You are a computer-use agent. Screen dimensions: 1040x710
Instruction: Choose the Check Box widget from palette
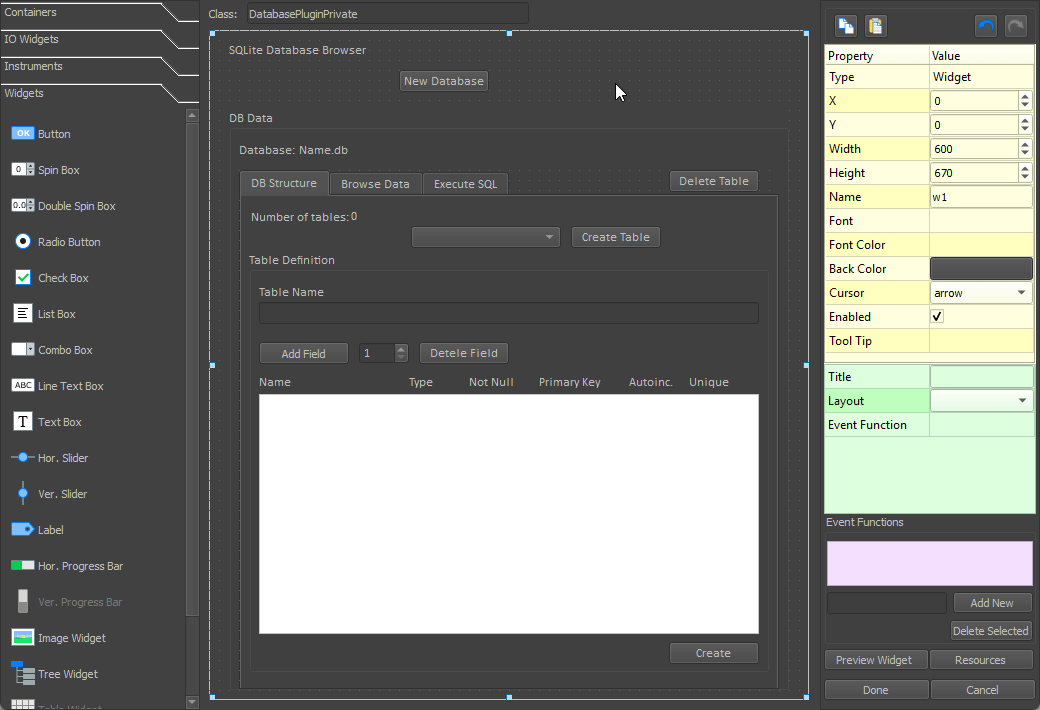pos(23,278)
